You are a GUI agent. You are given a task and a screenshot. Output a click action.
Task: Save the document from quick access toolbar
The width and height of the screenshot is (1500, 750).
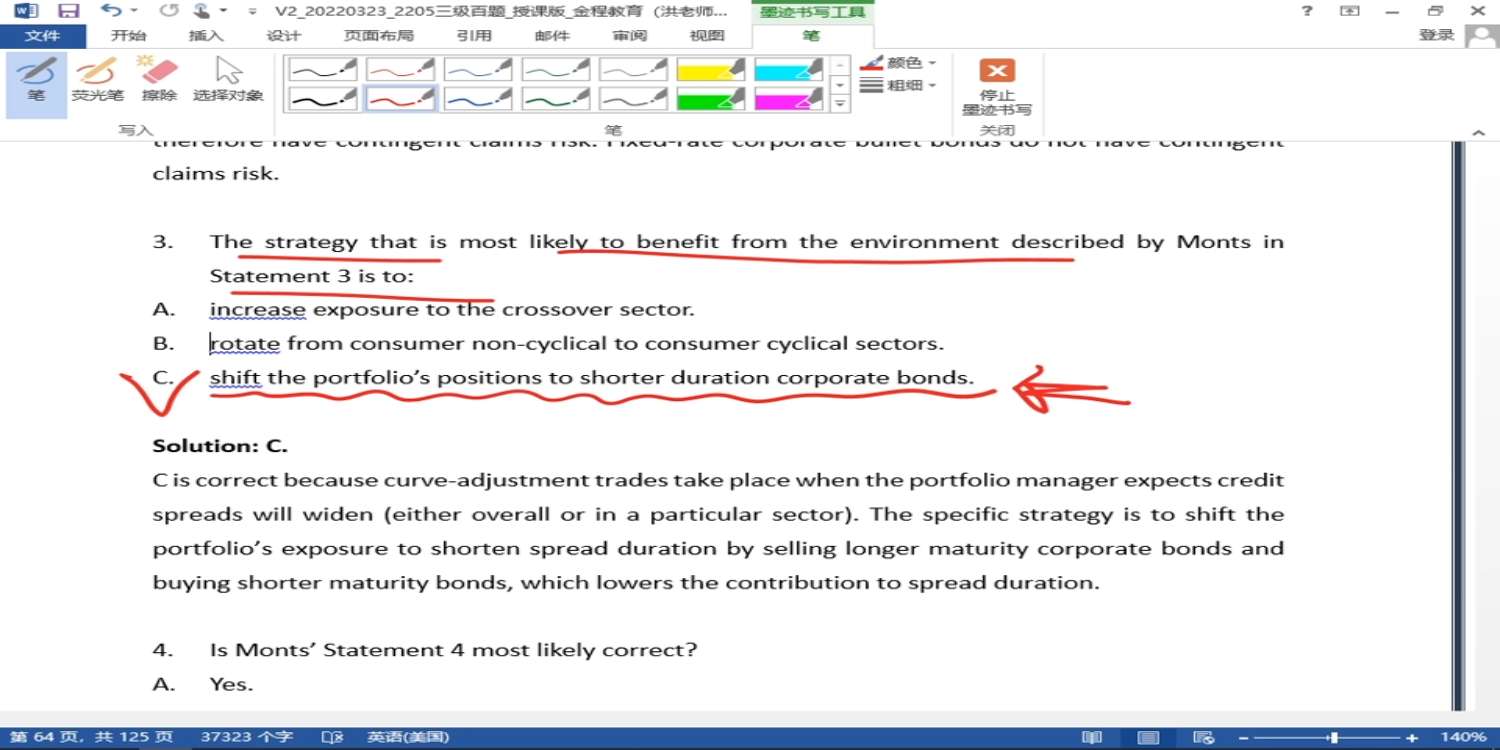[x=68, y=11]
